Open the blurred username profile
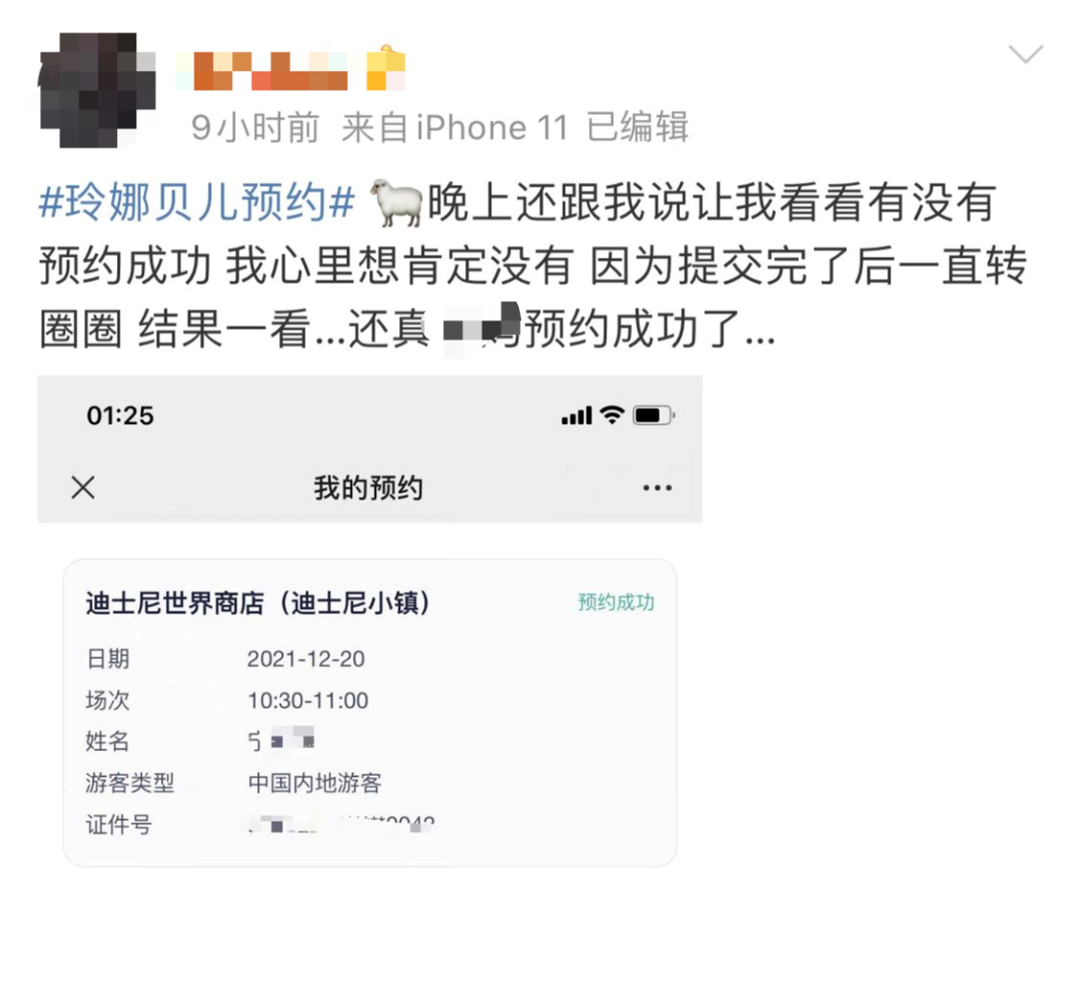1080x986 pixels. click(x=290, y=70)
